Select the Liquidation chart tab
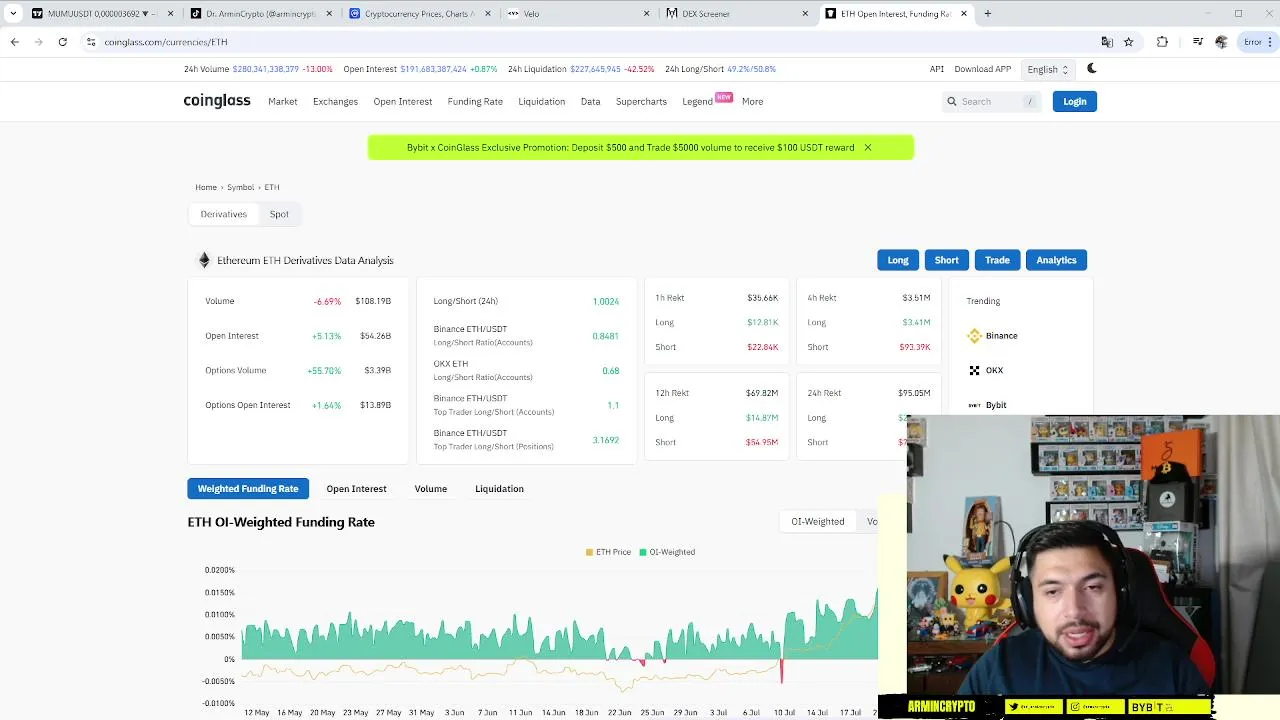 pos(499,489)
